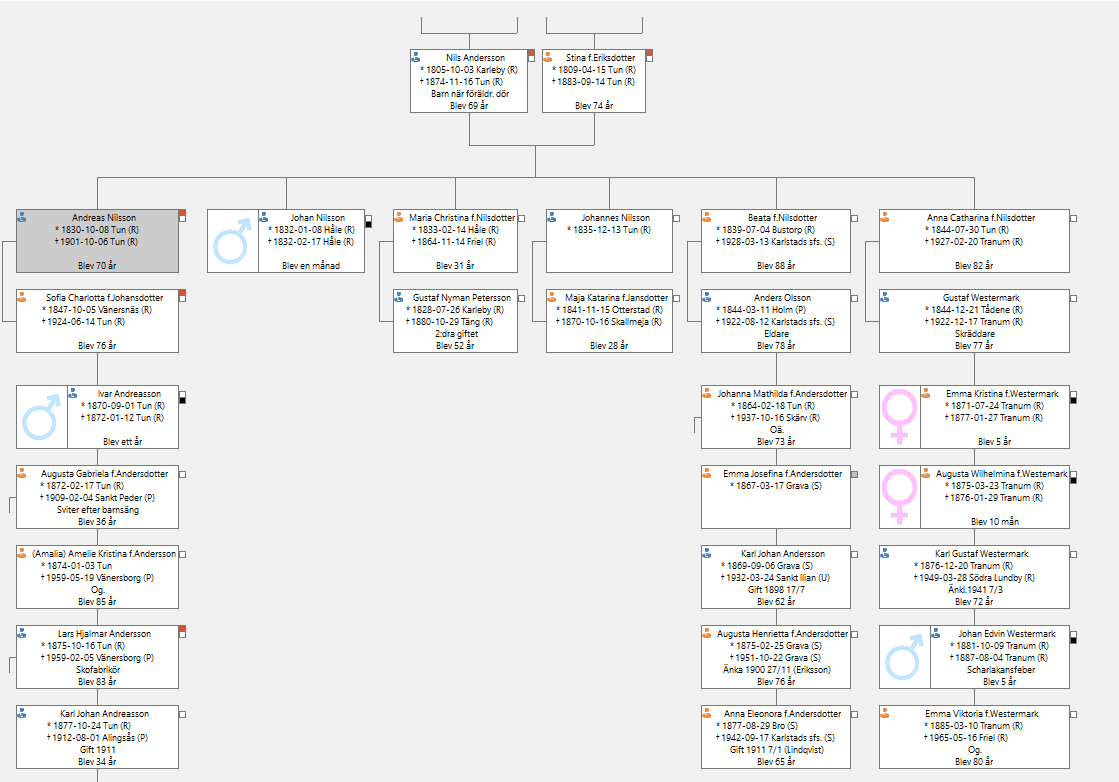Click the occupation text 'Skofabrikör'
The width and height of the screenshot is (1119, 782).
[x=98, y=669]
